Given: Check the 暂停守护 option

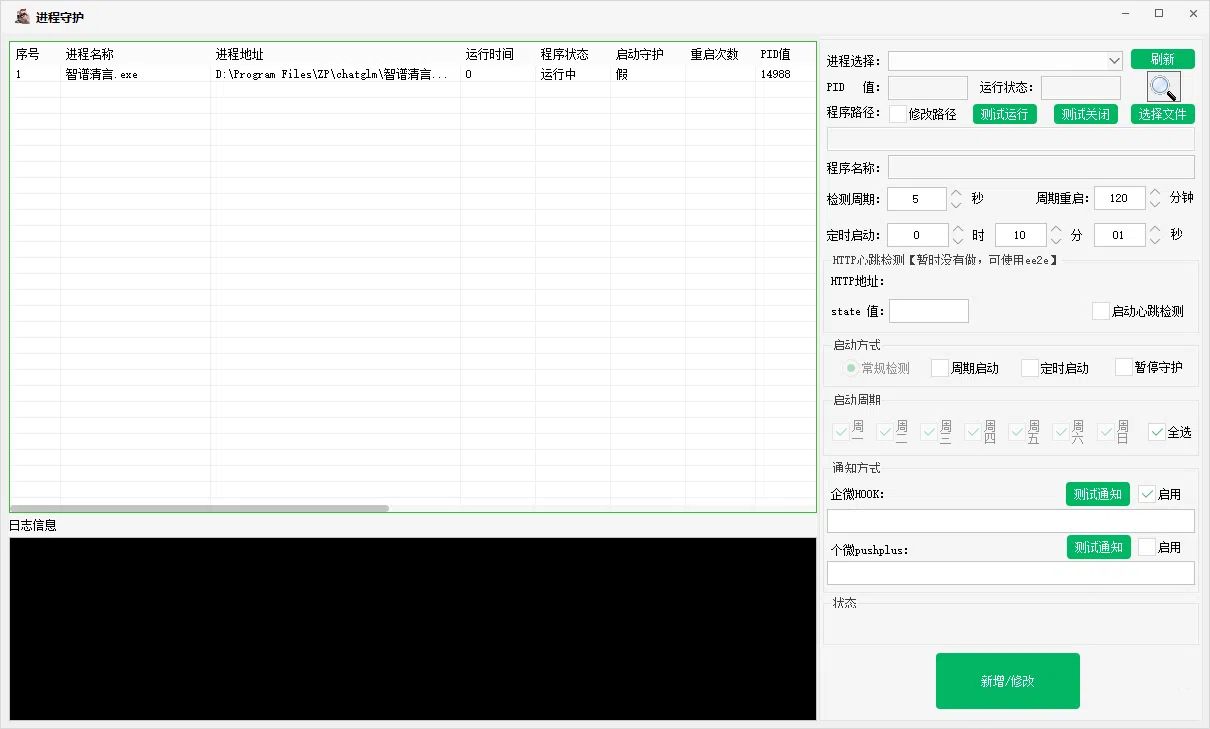Looking at the screenshot, I should pyautogui.click(x=1124, y=367).
